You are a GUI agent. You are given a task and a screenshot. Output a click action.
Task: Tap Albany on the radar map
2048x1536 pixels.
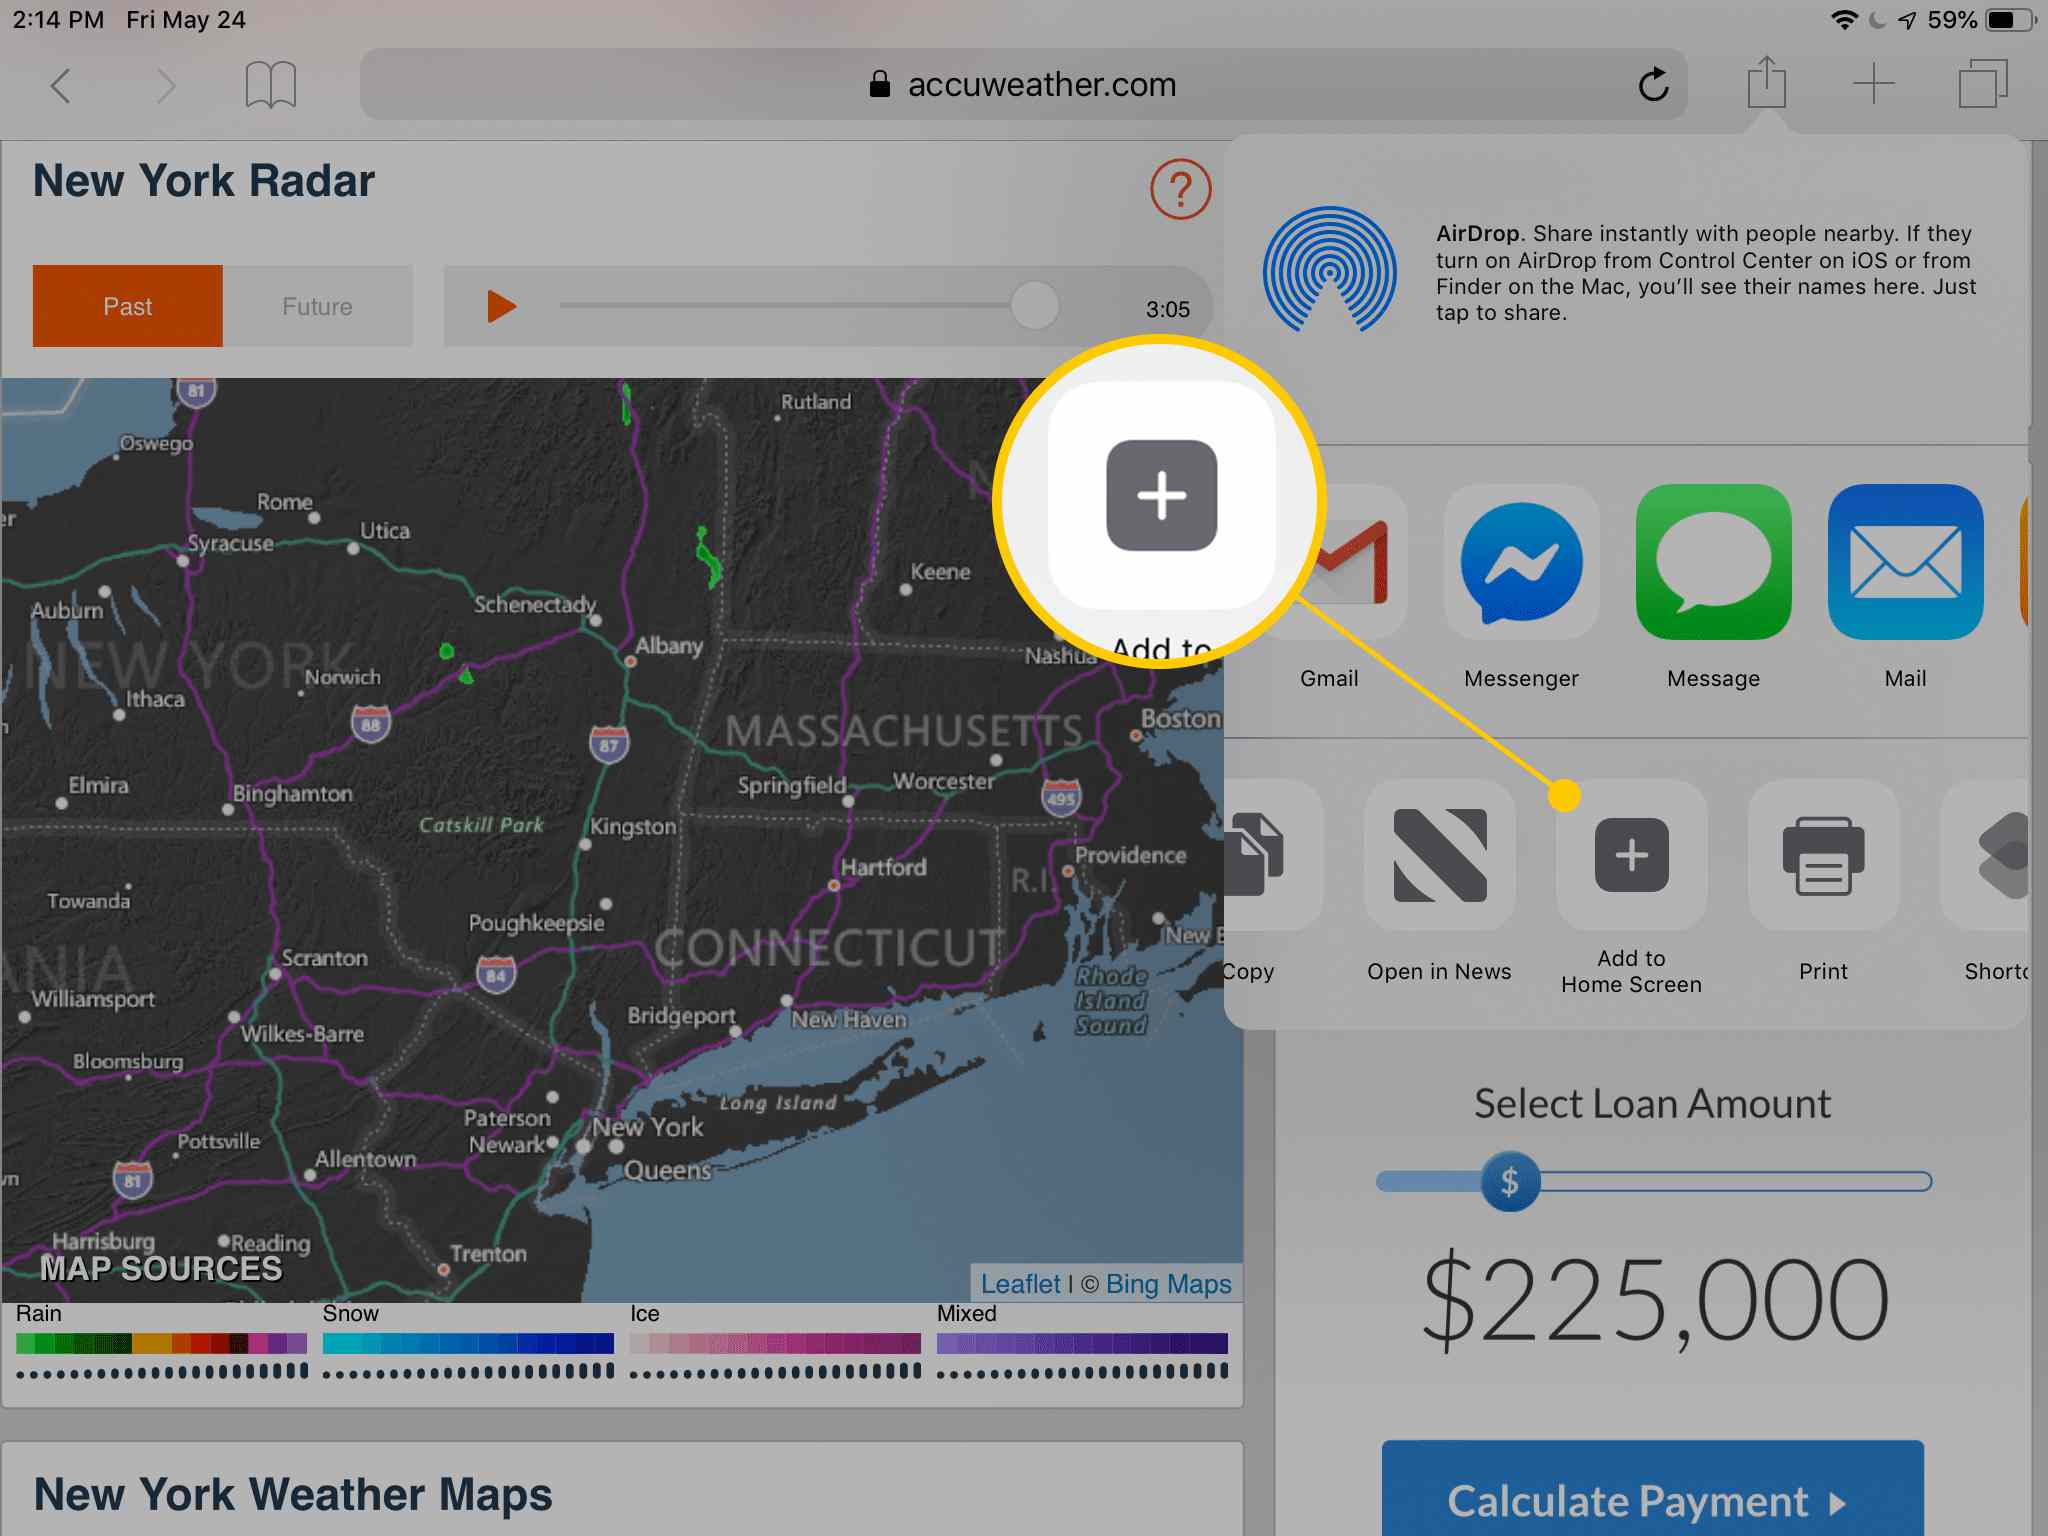669,646
